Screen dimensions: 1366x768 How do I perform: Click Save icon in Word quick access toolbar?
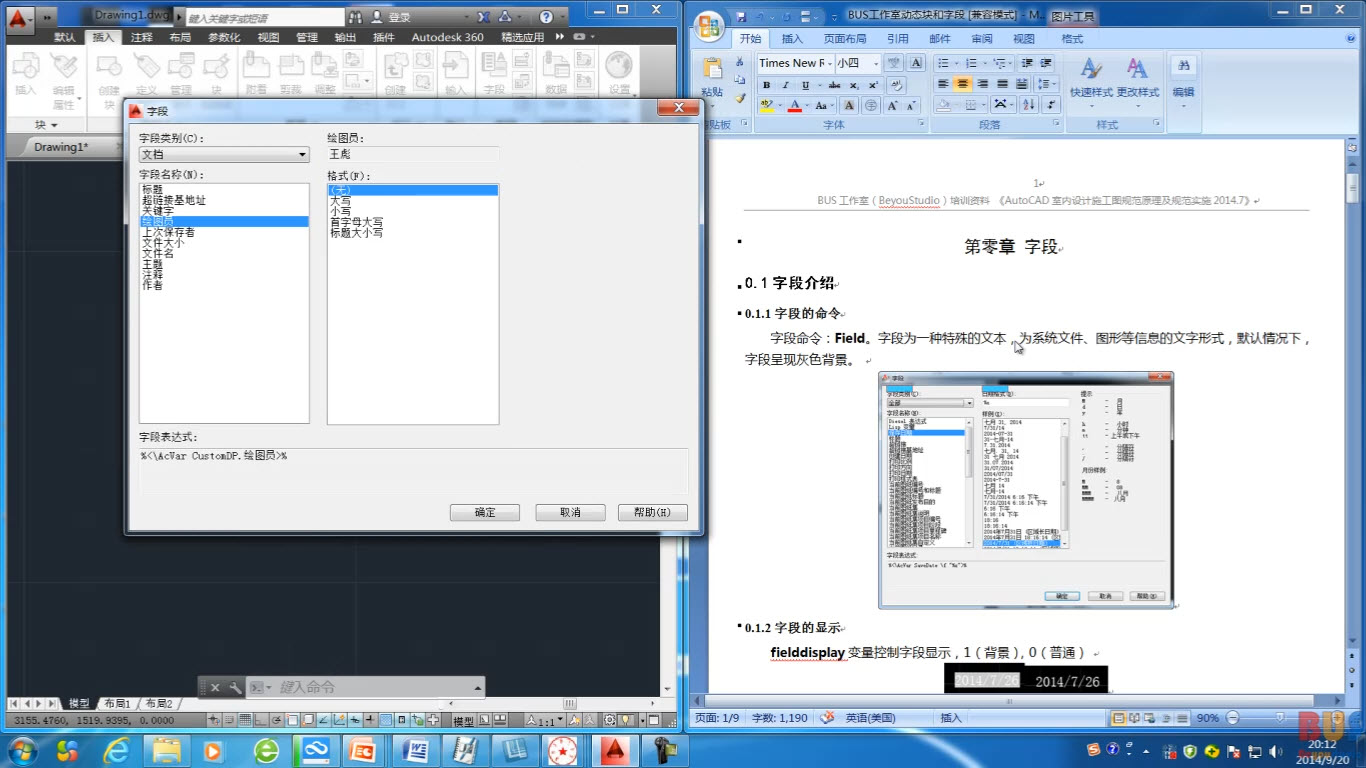[x=742, y=17]
